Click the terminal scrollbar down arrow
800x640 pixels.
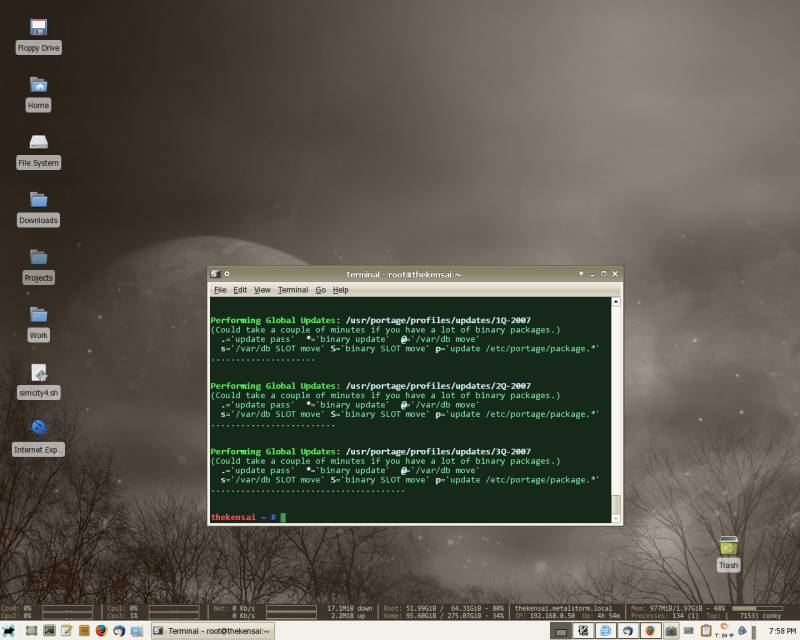(x=616, y=519)
